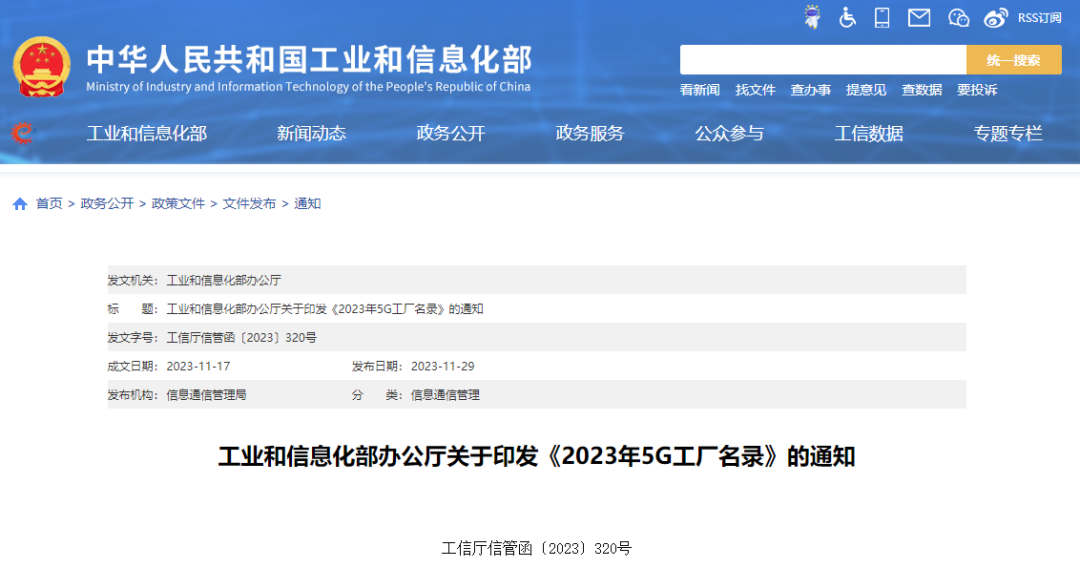Click the 政策文件 breadcrumb link
Viewport: 1080px width, 568px height.
[178, 204]
